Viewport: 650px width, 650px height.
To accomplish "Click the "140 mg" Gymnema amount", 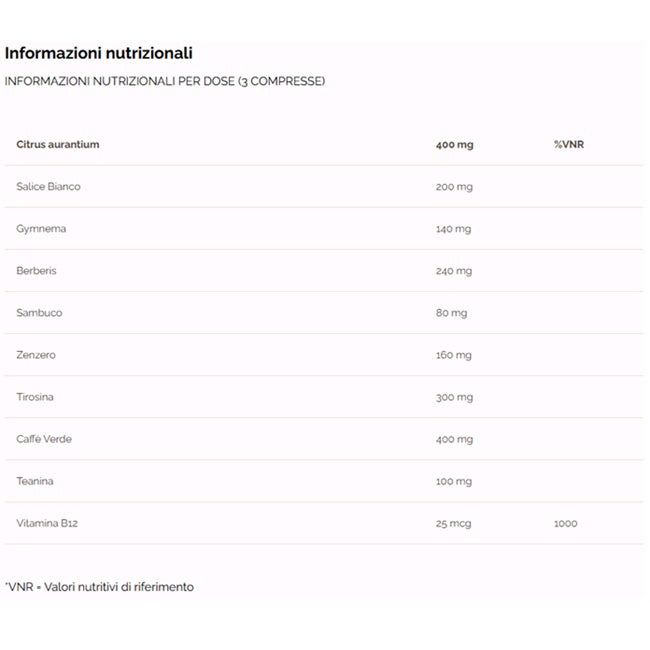I will pos(453,229).
